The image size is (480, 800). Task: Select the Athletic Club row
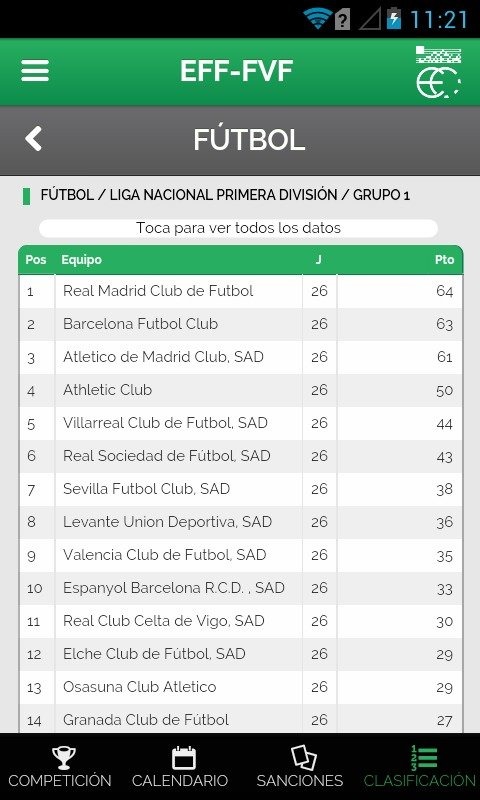[x=241, y=390]
